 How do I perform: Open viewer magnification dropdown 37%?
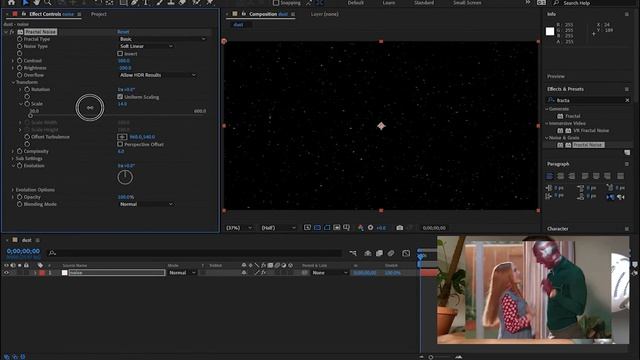[239, 228]
